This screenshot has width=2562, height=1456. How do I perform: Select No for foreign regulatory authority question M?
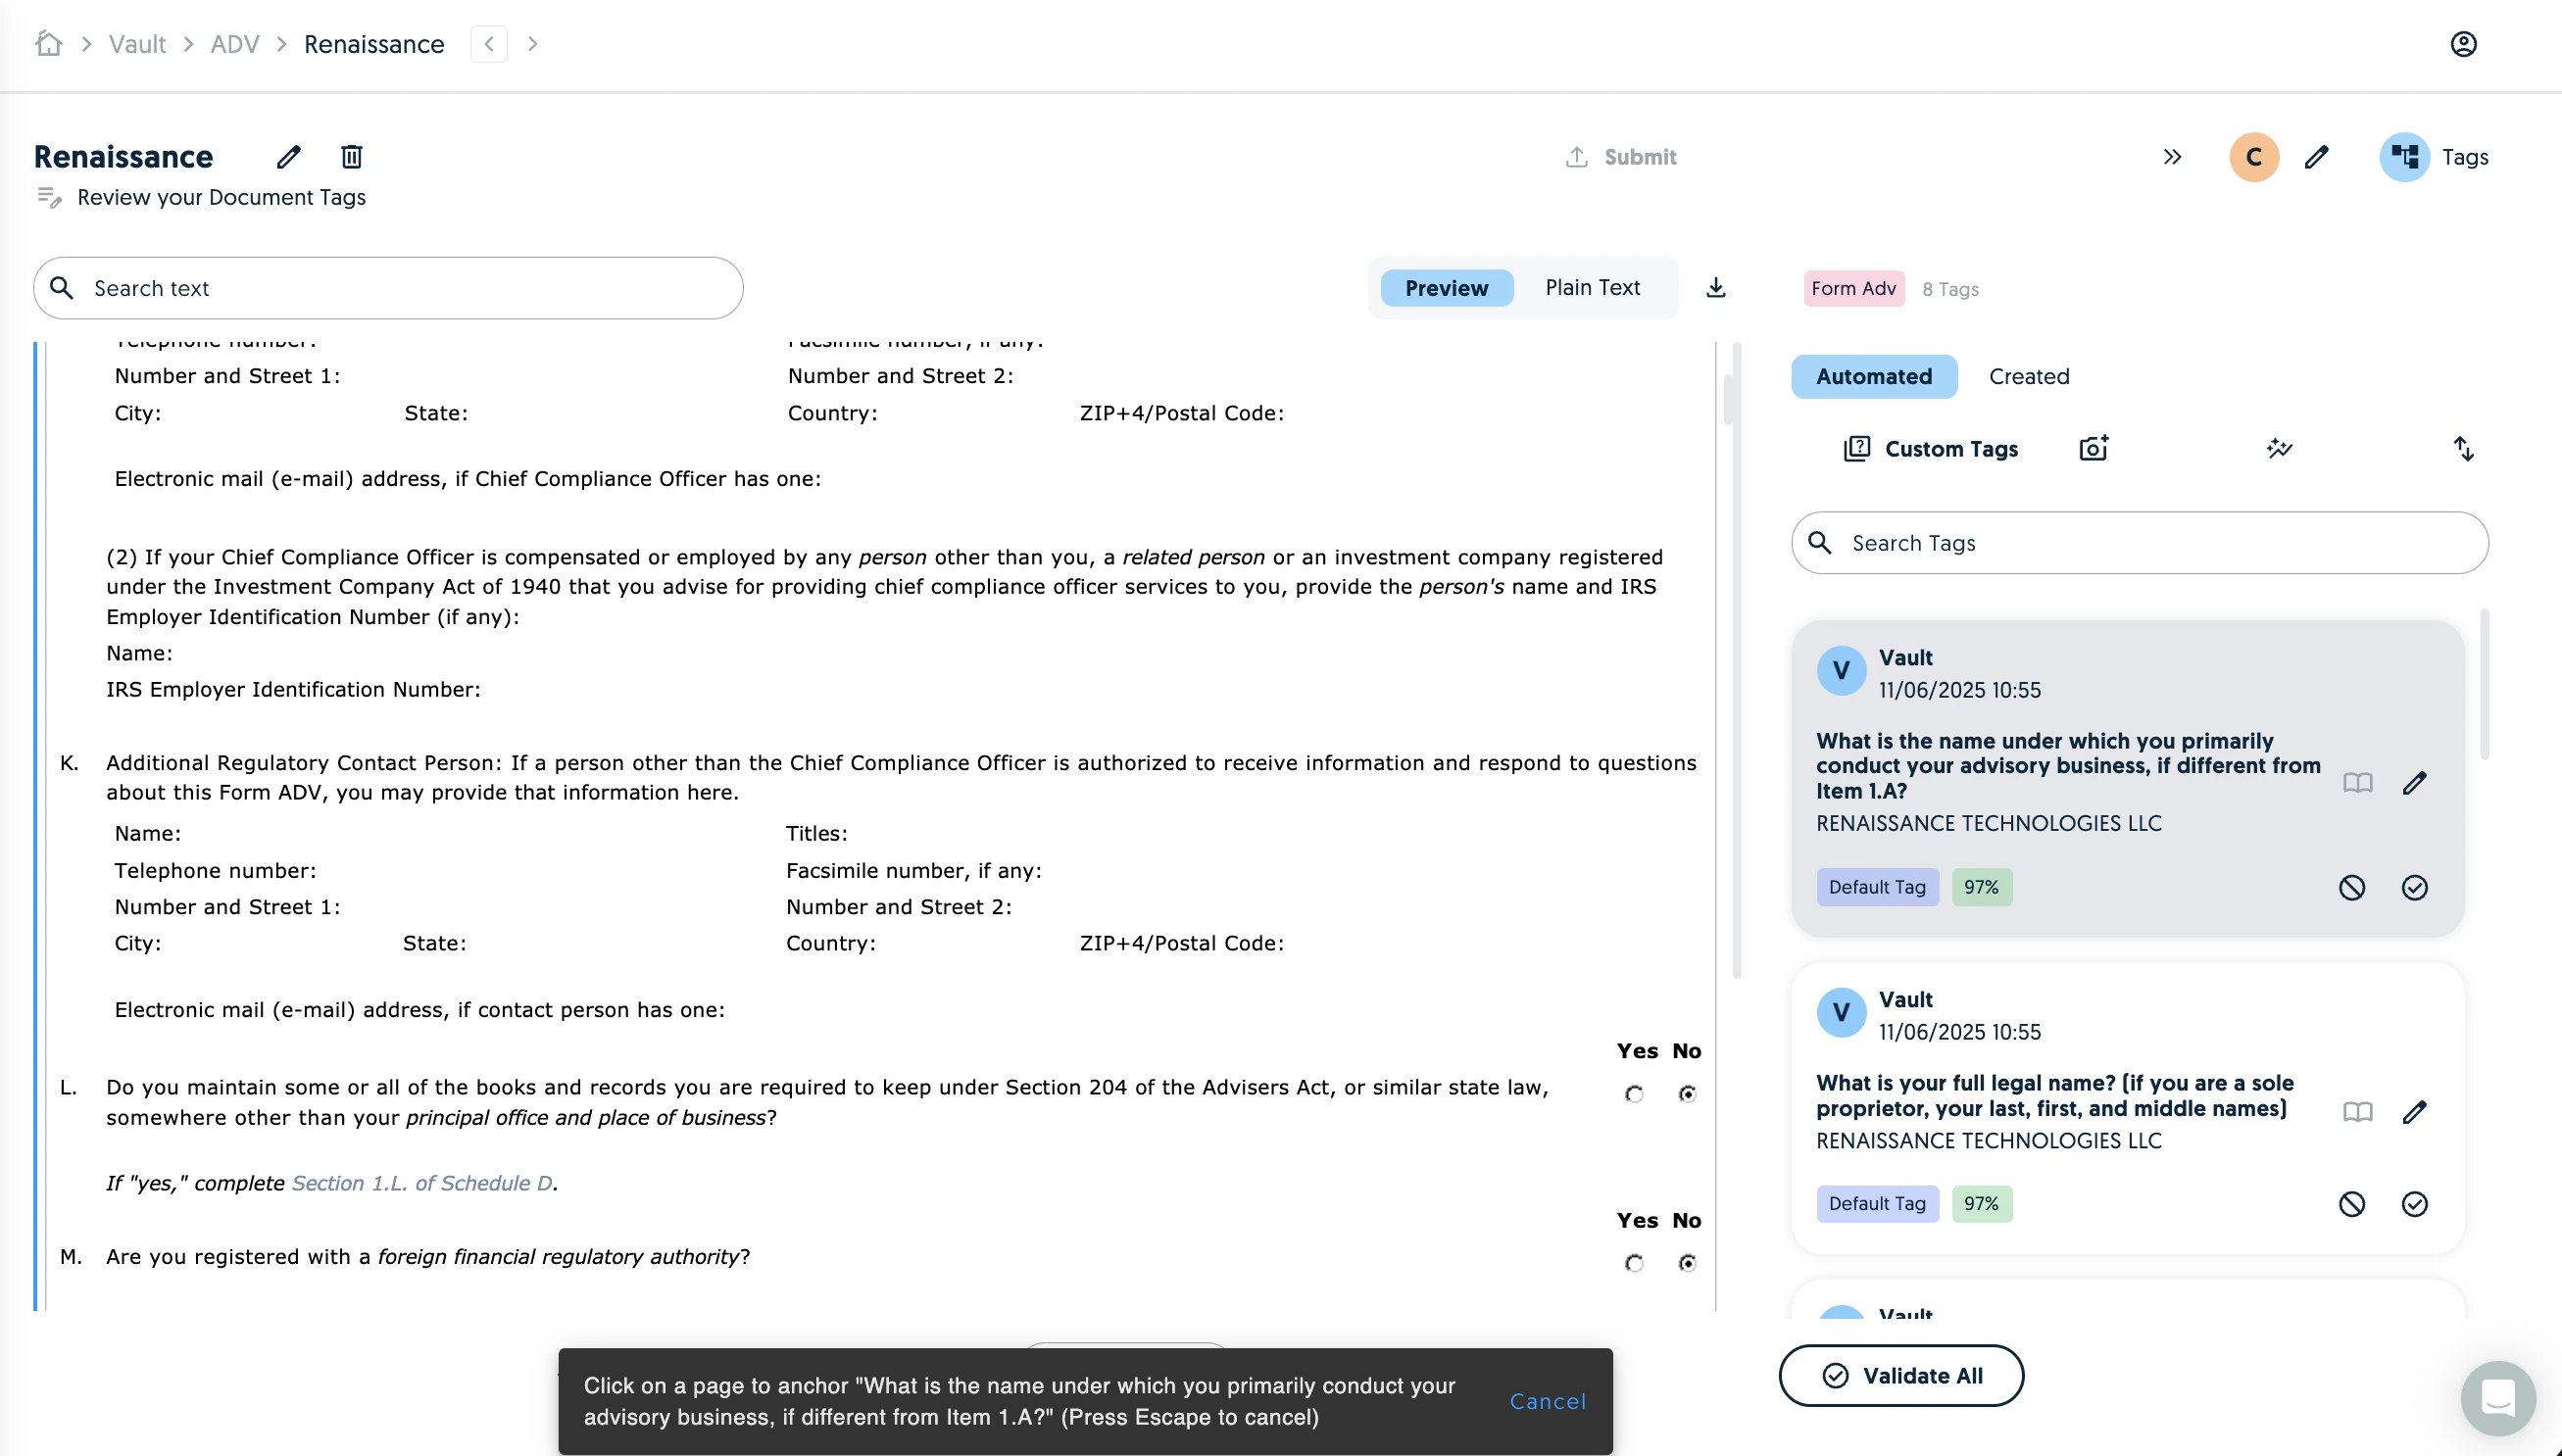[1687, 1263]
